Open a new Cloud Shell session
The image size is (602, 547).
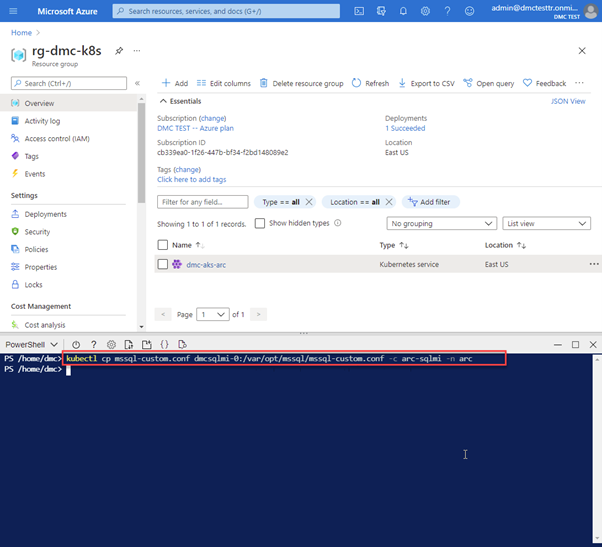click(x=146, y=344)
